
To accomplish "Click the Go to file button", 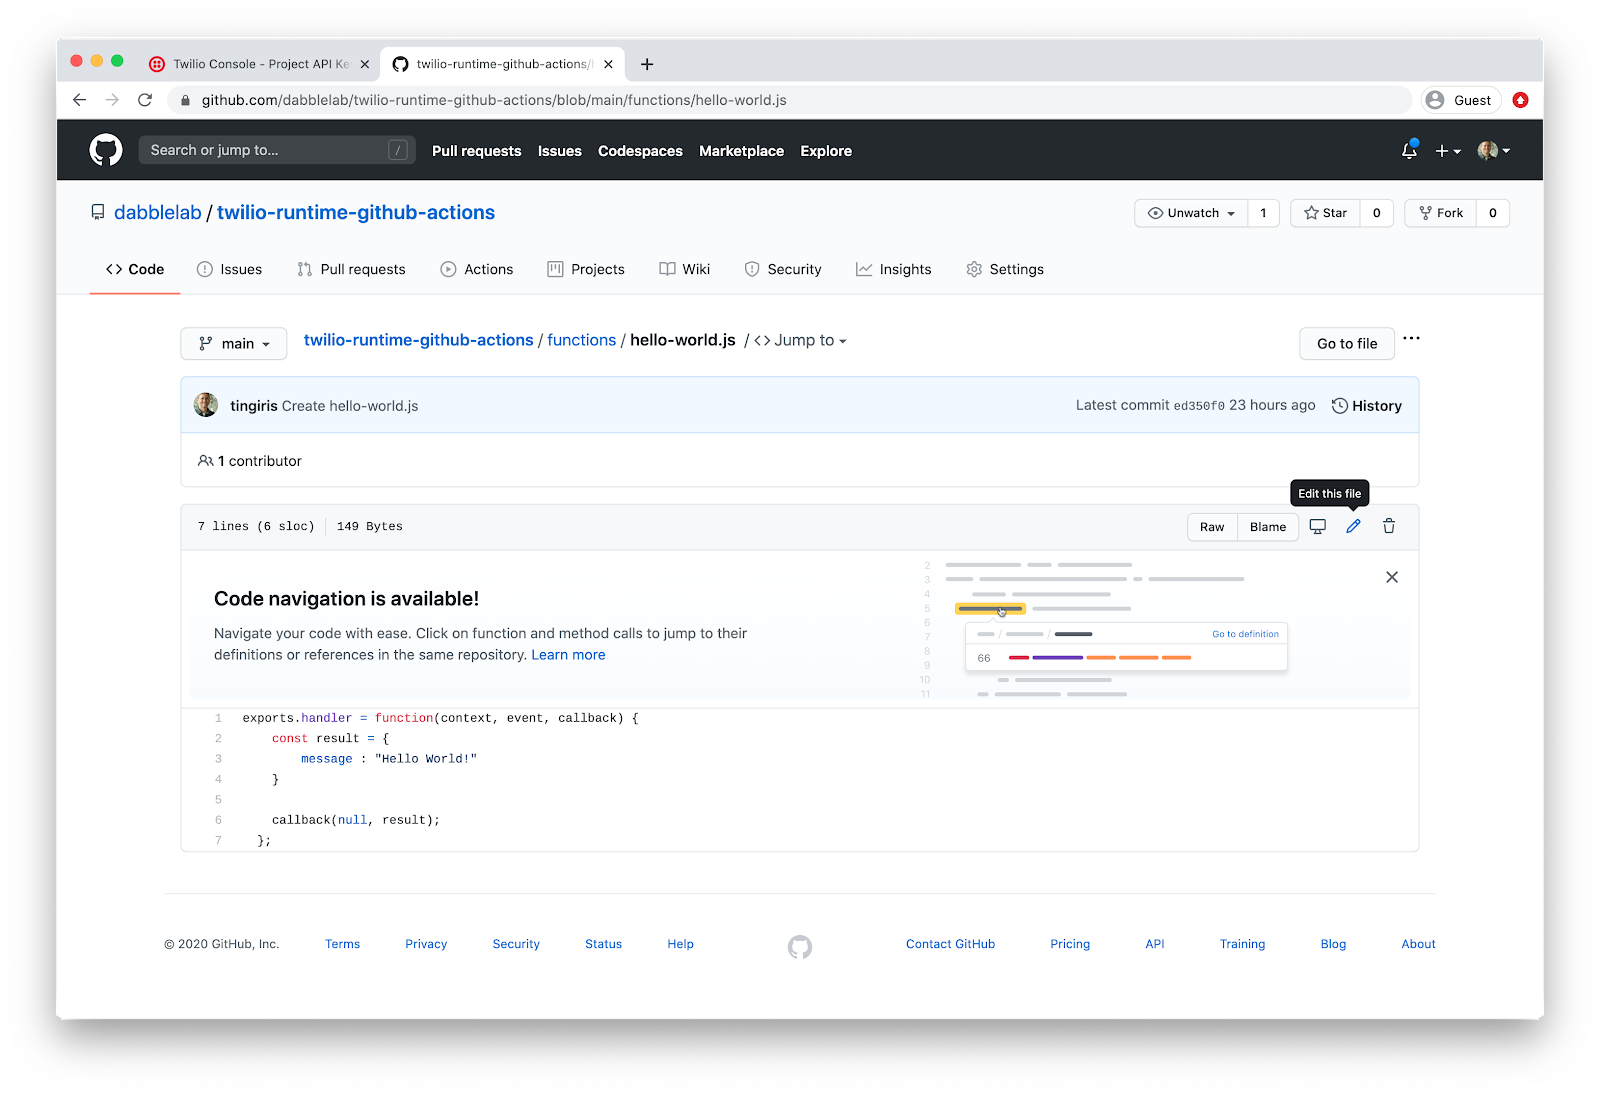I will (1347, 343).
